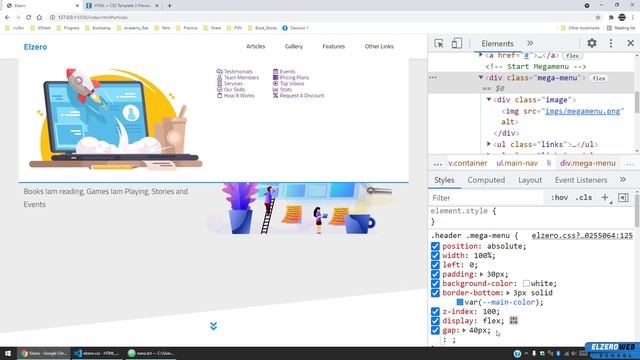Switch to the HTML CSS Template browser tab
This screenshot has width=640, height=360.
(x=122, y=6)
